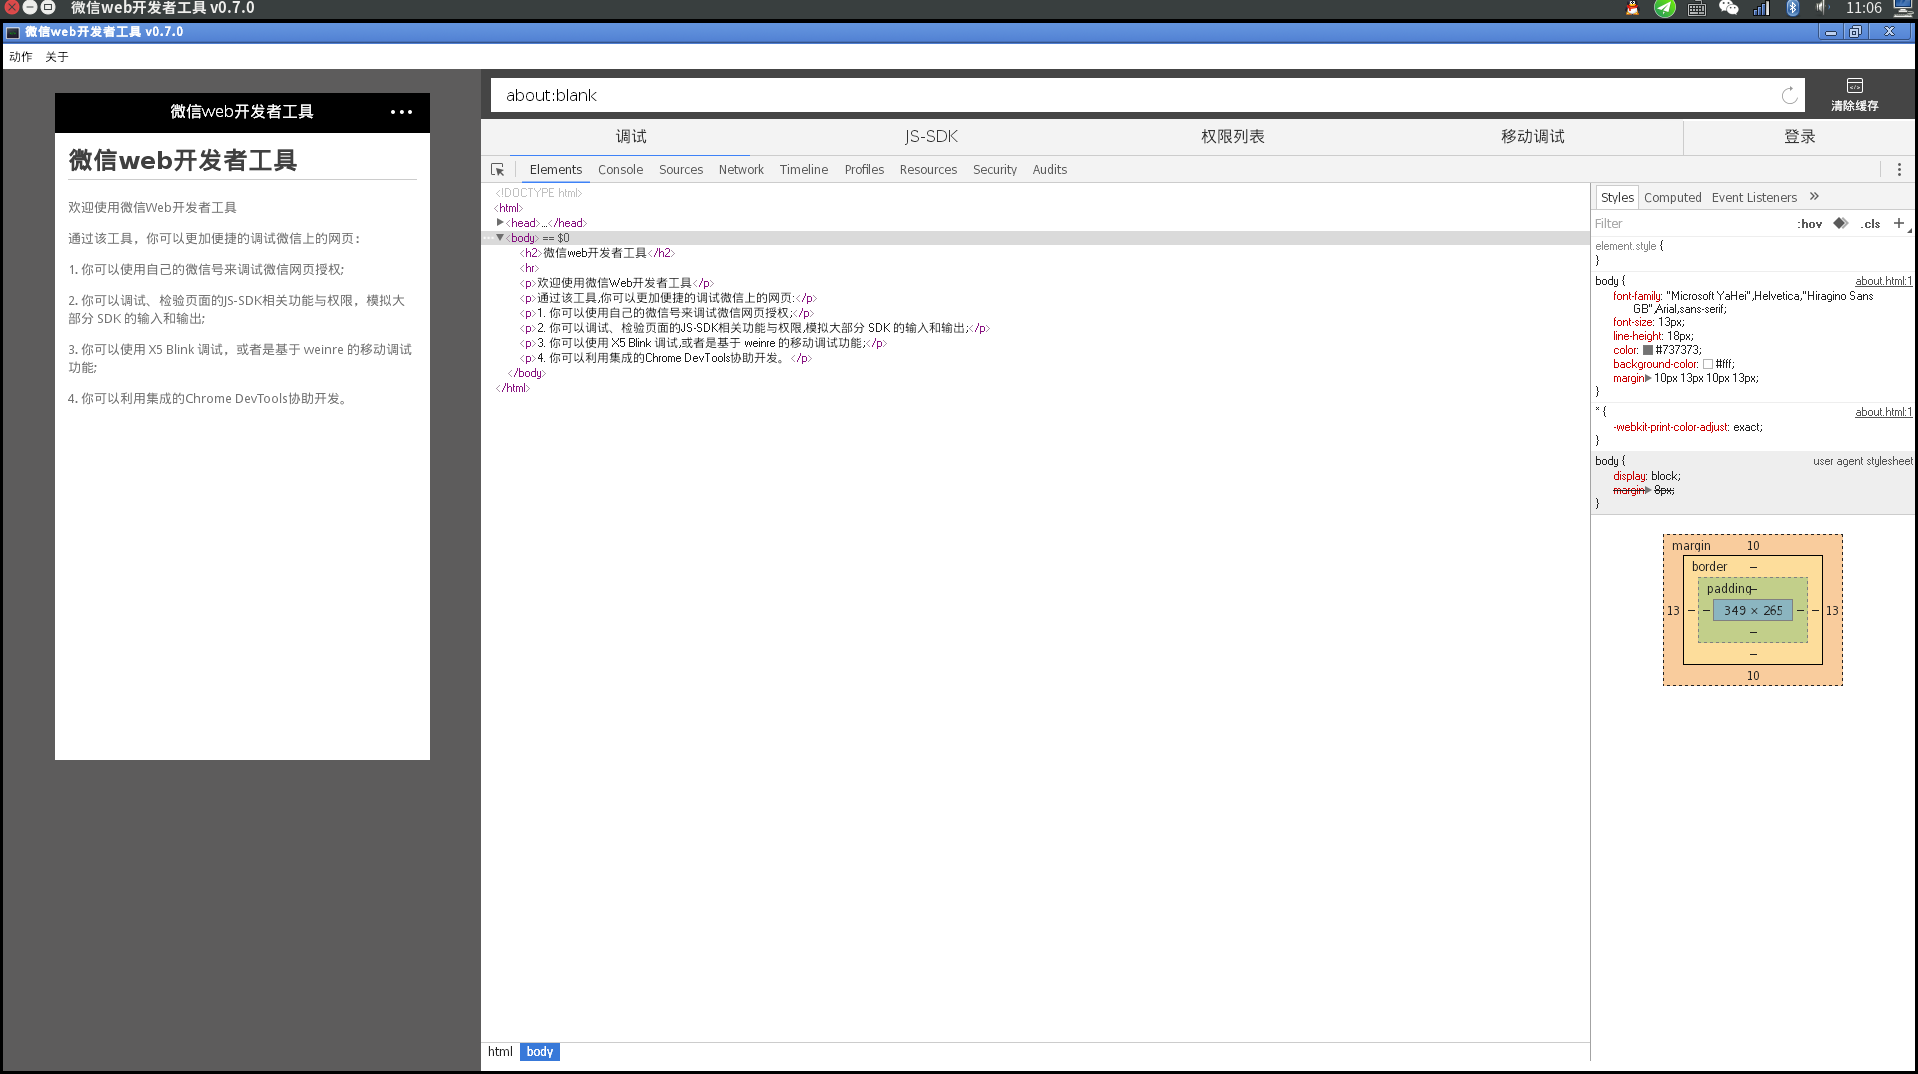Add a new style rule with plus
This screenshot has height=1074, width=1918.
point(1898,223)
